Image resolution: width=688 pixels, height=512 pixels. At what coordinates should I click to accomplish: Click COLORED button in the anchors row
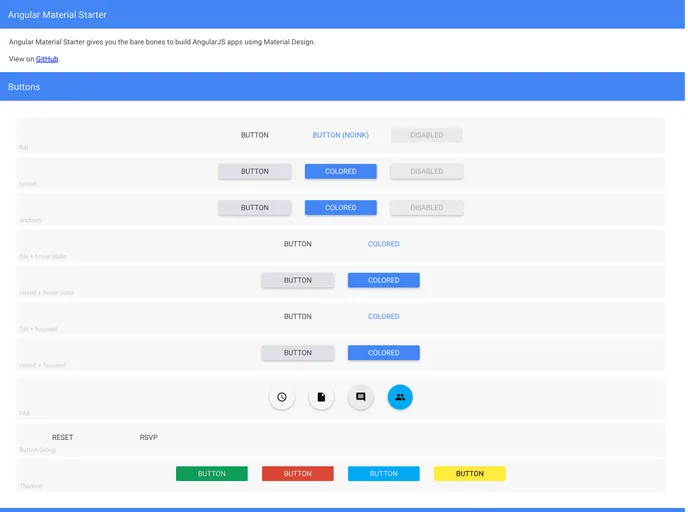(340, 208)
